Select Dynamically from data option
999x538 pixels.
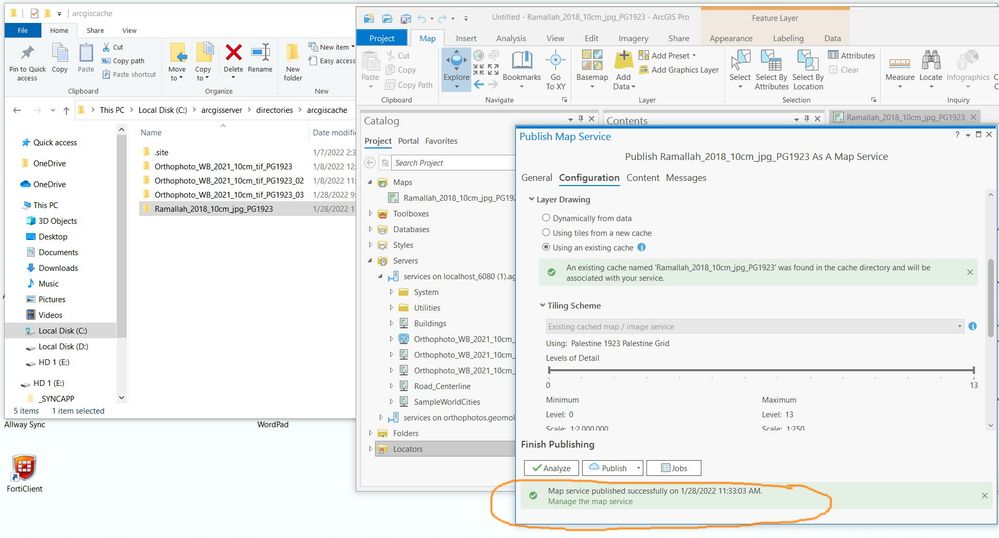coord(546,218)
